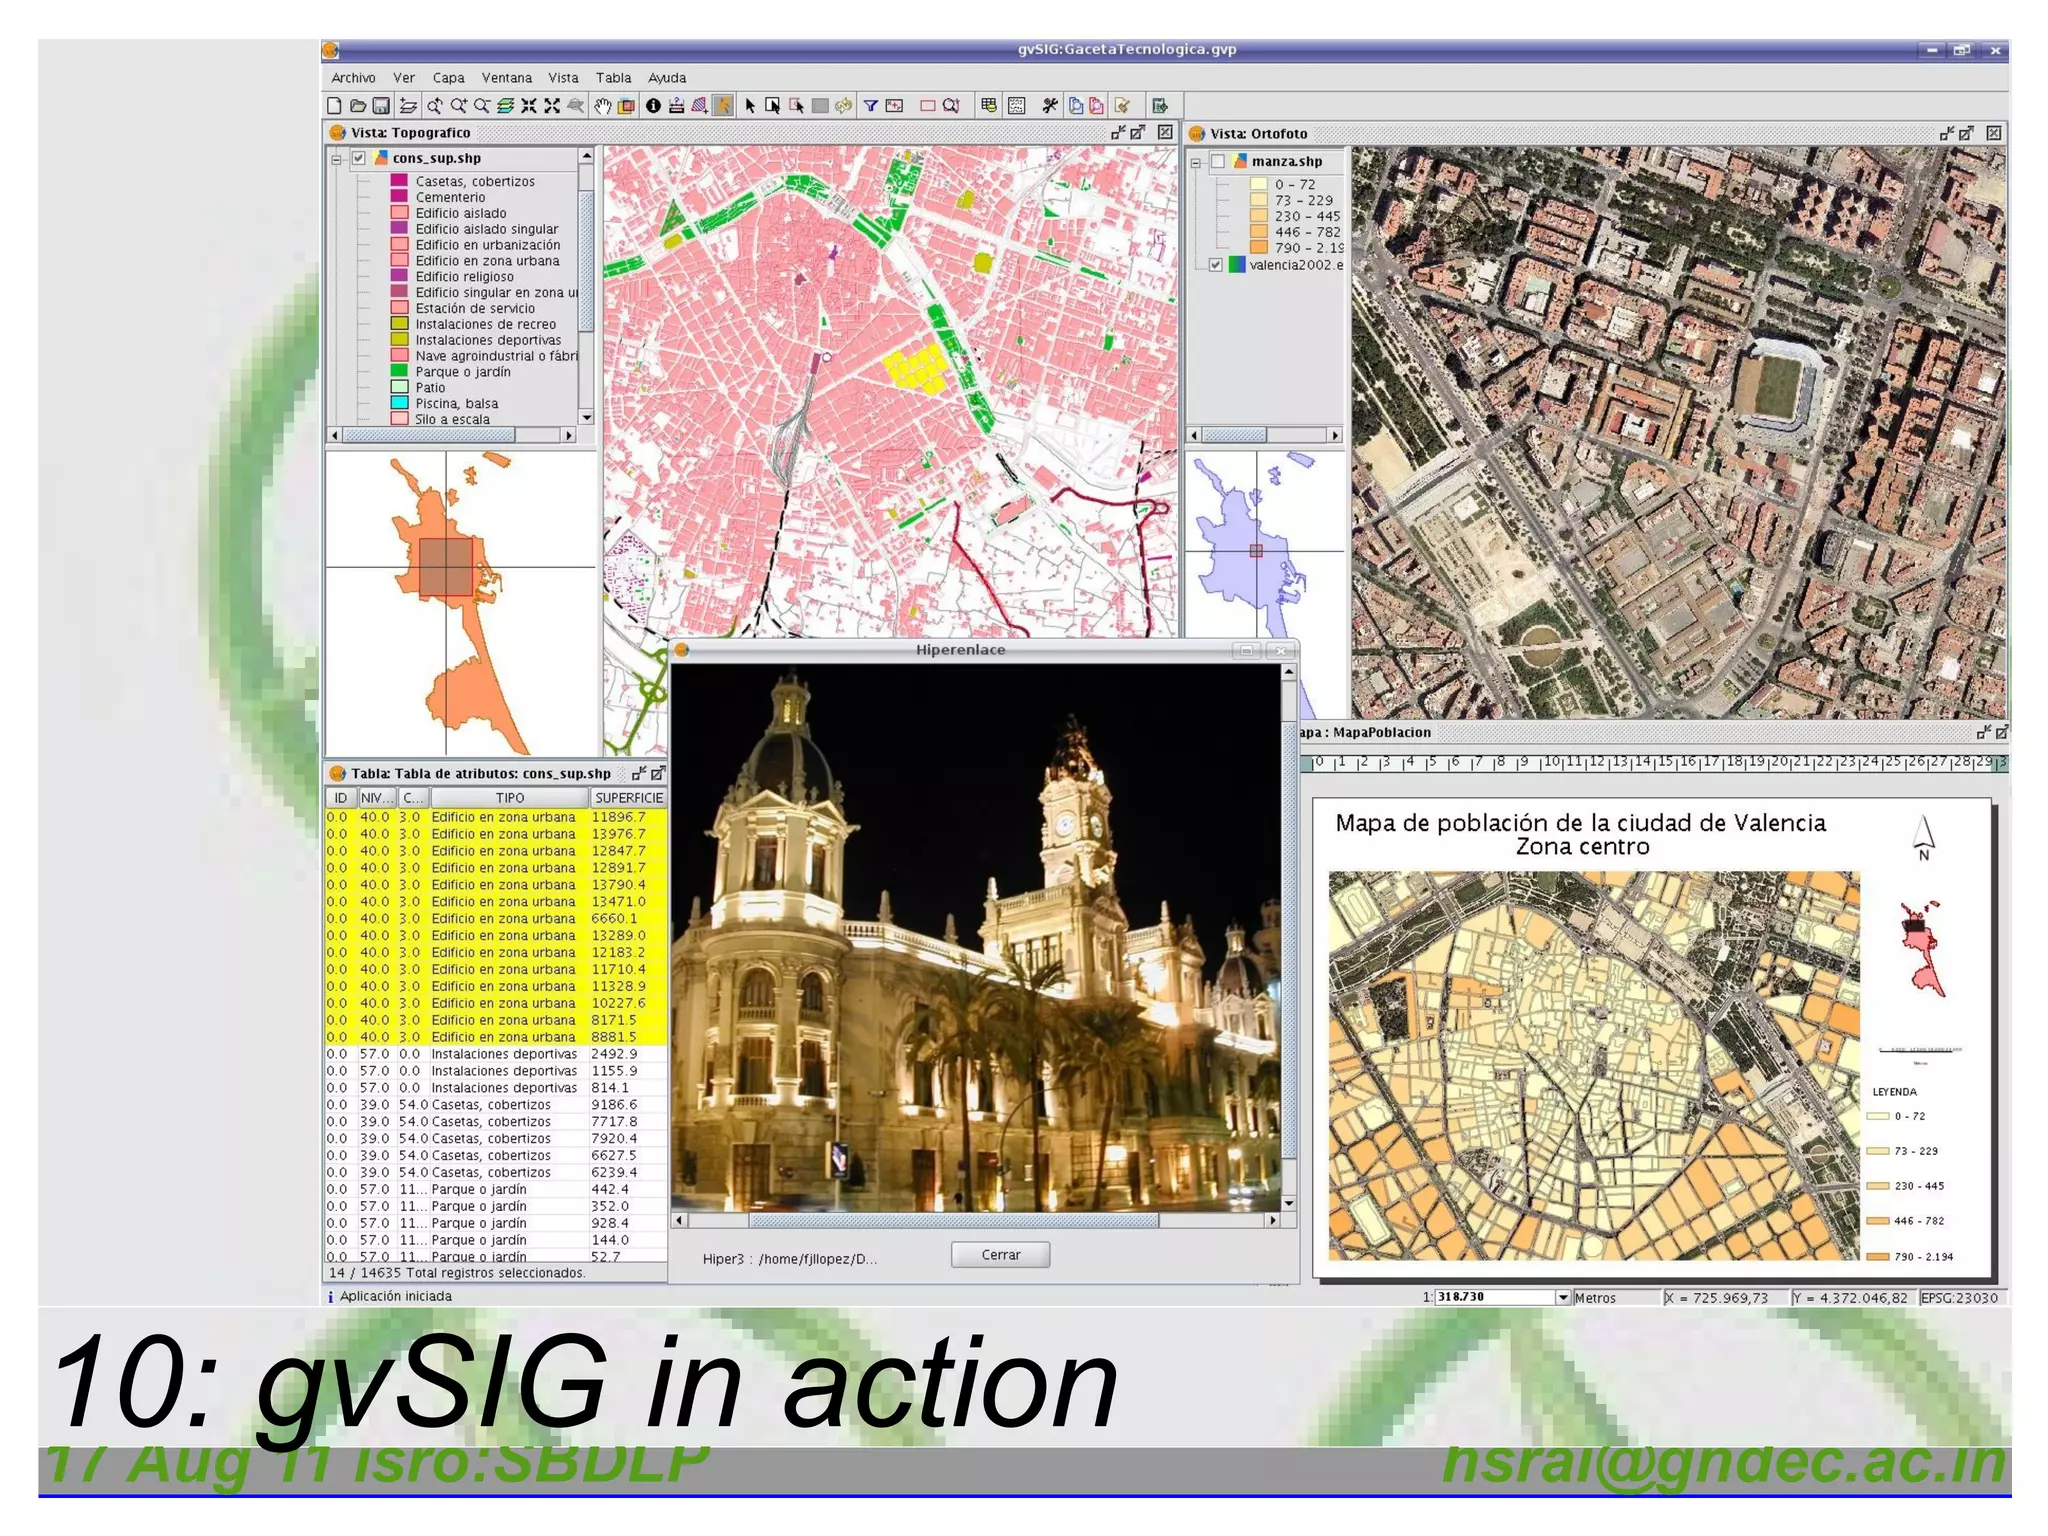Click the blue Copy documents icon
Viewport: 2048px width, 1536px height.
(1076, 106)
